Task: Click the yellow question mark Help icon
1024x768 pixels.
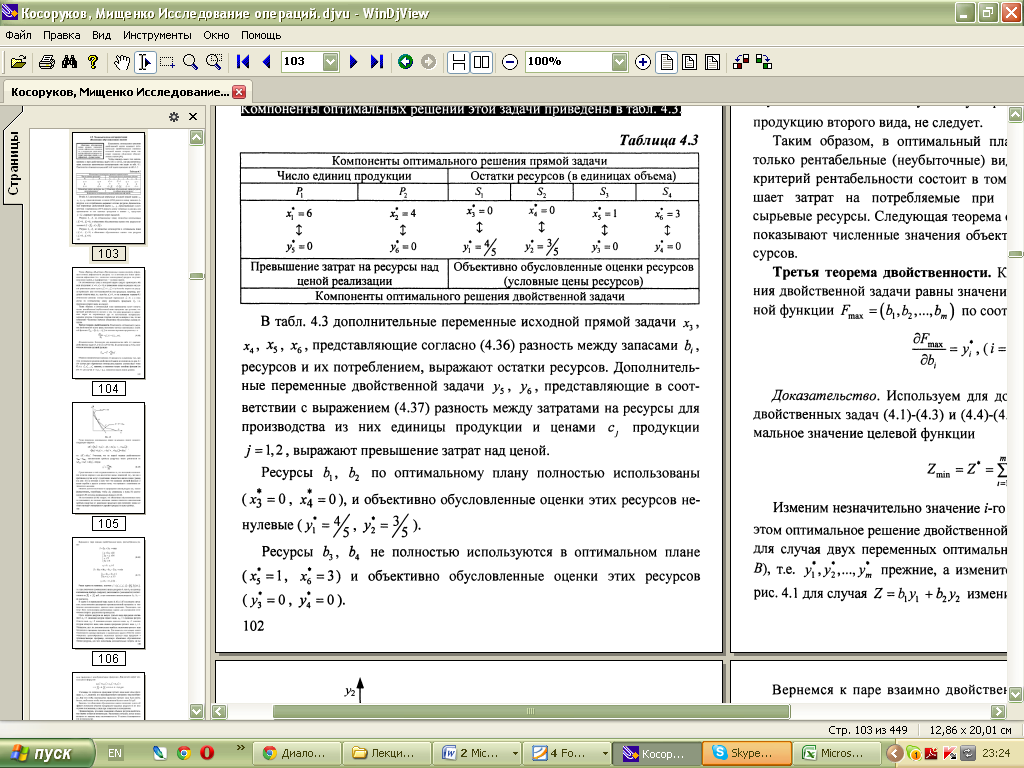Action: [93, 62]
